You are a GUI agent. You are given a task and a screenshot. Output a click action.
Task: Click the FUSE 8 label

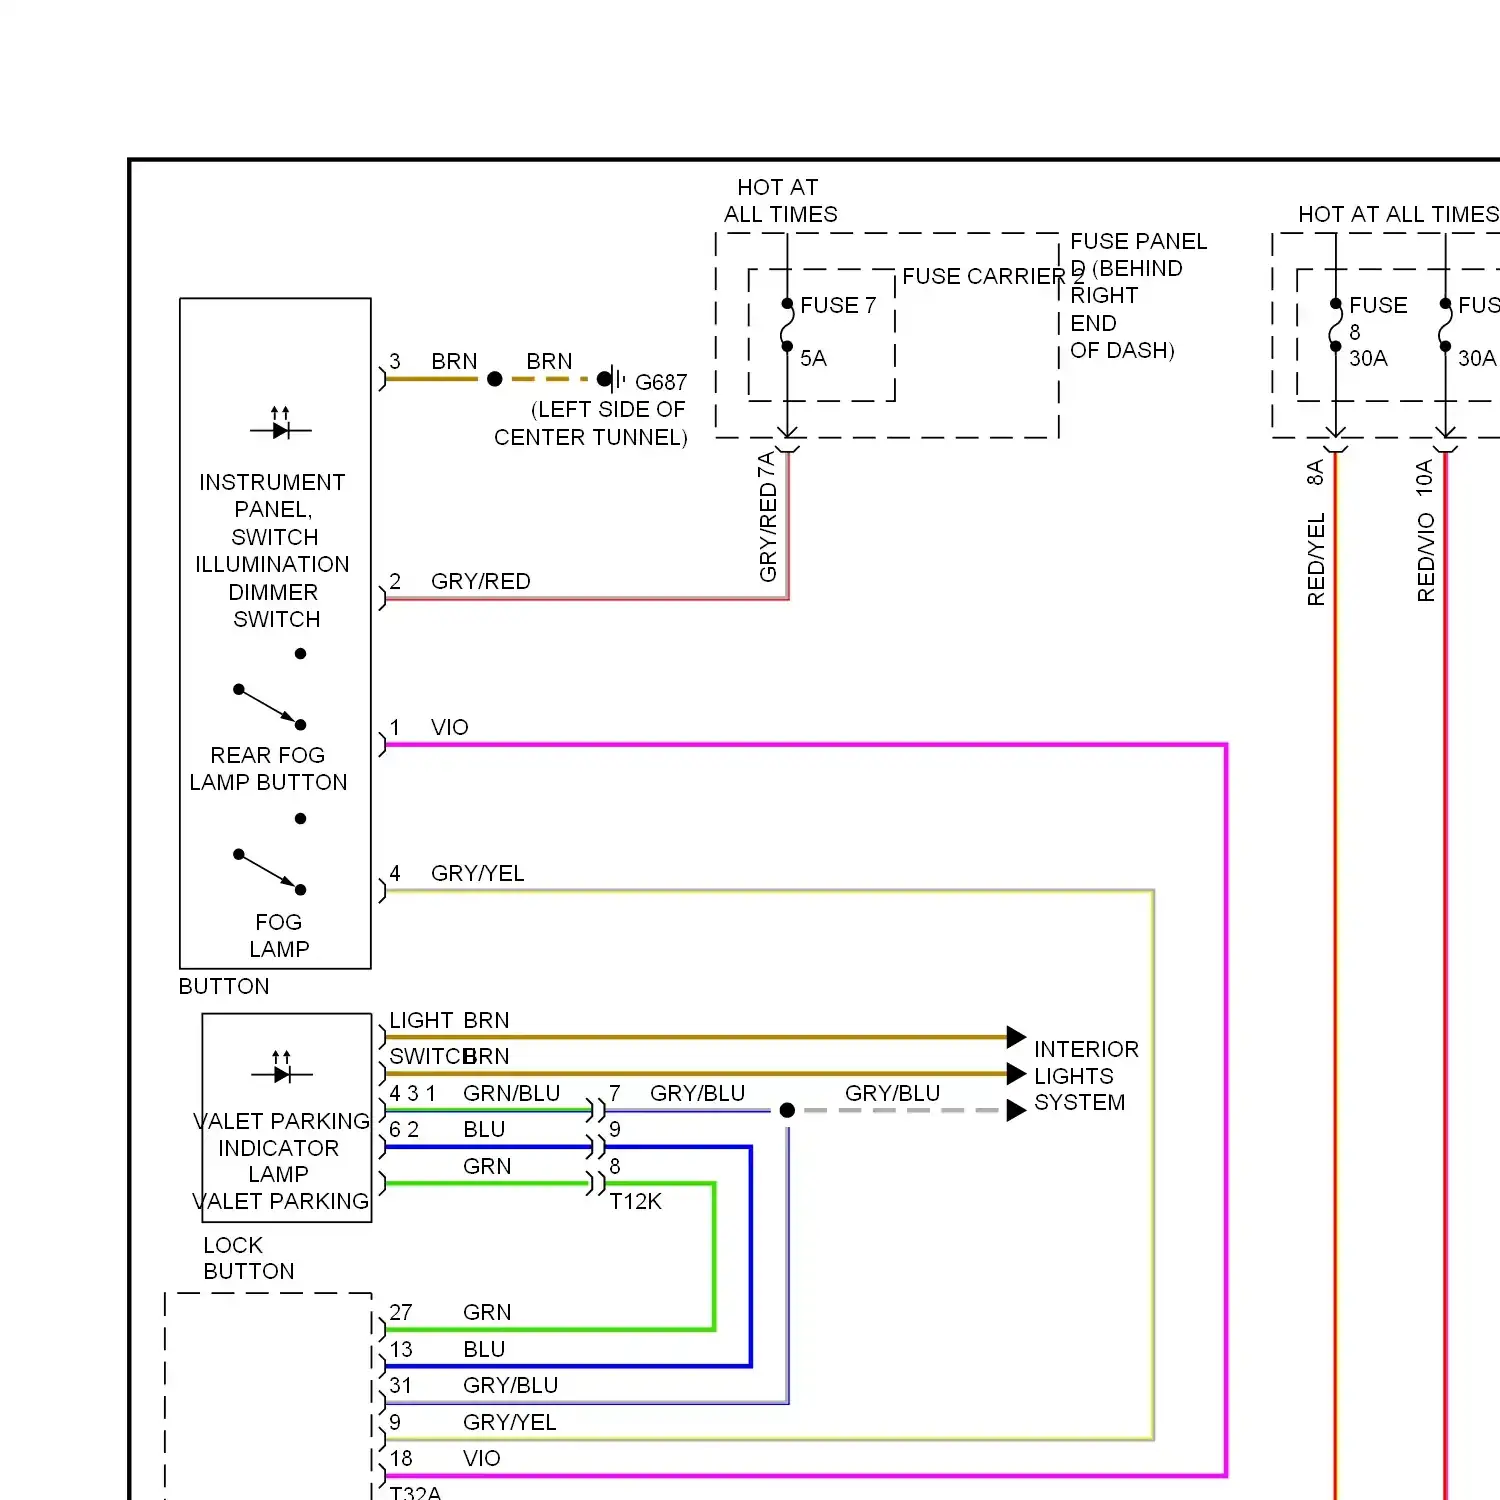click(x=1378, y=318)
